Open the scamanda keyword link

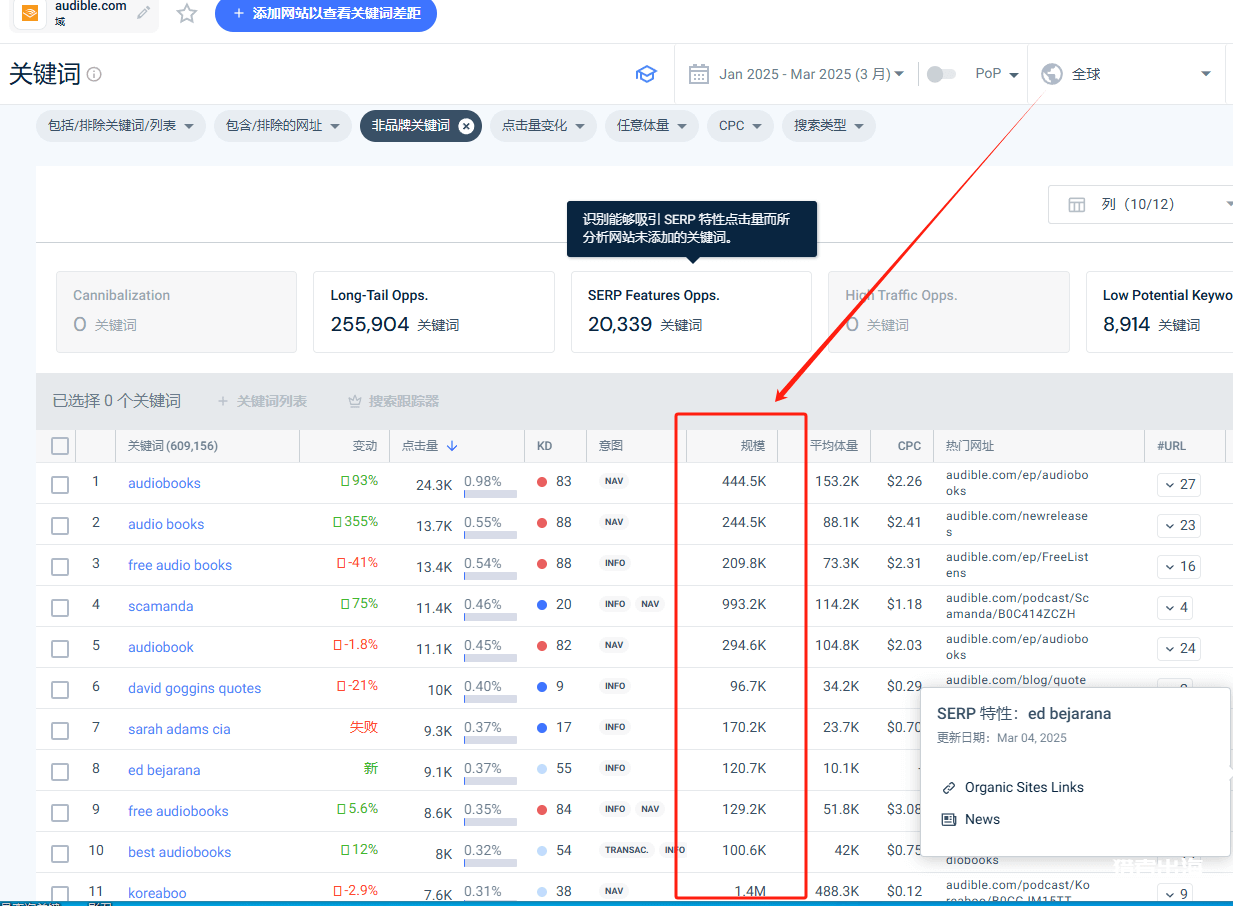(x=161, y=606)
